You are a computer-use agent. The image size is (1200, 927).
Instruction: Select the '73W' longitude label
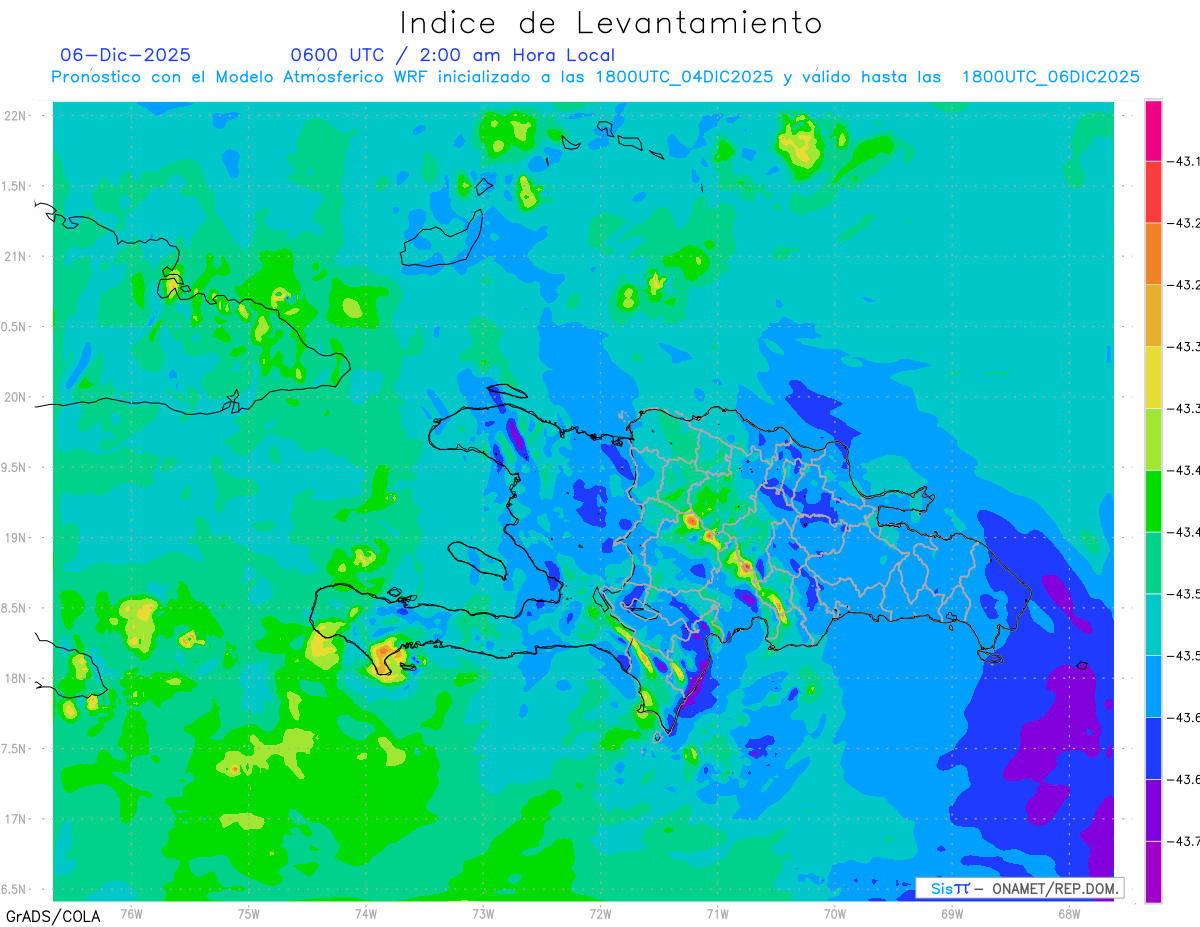click(x=483, y=913)
